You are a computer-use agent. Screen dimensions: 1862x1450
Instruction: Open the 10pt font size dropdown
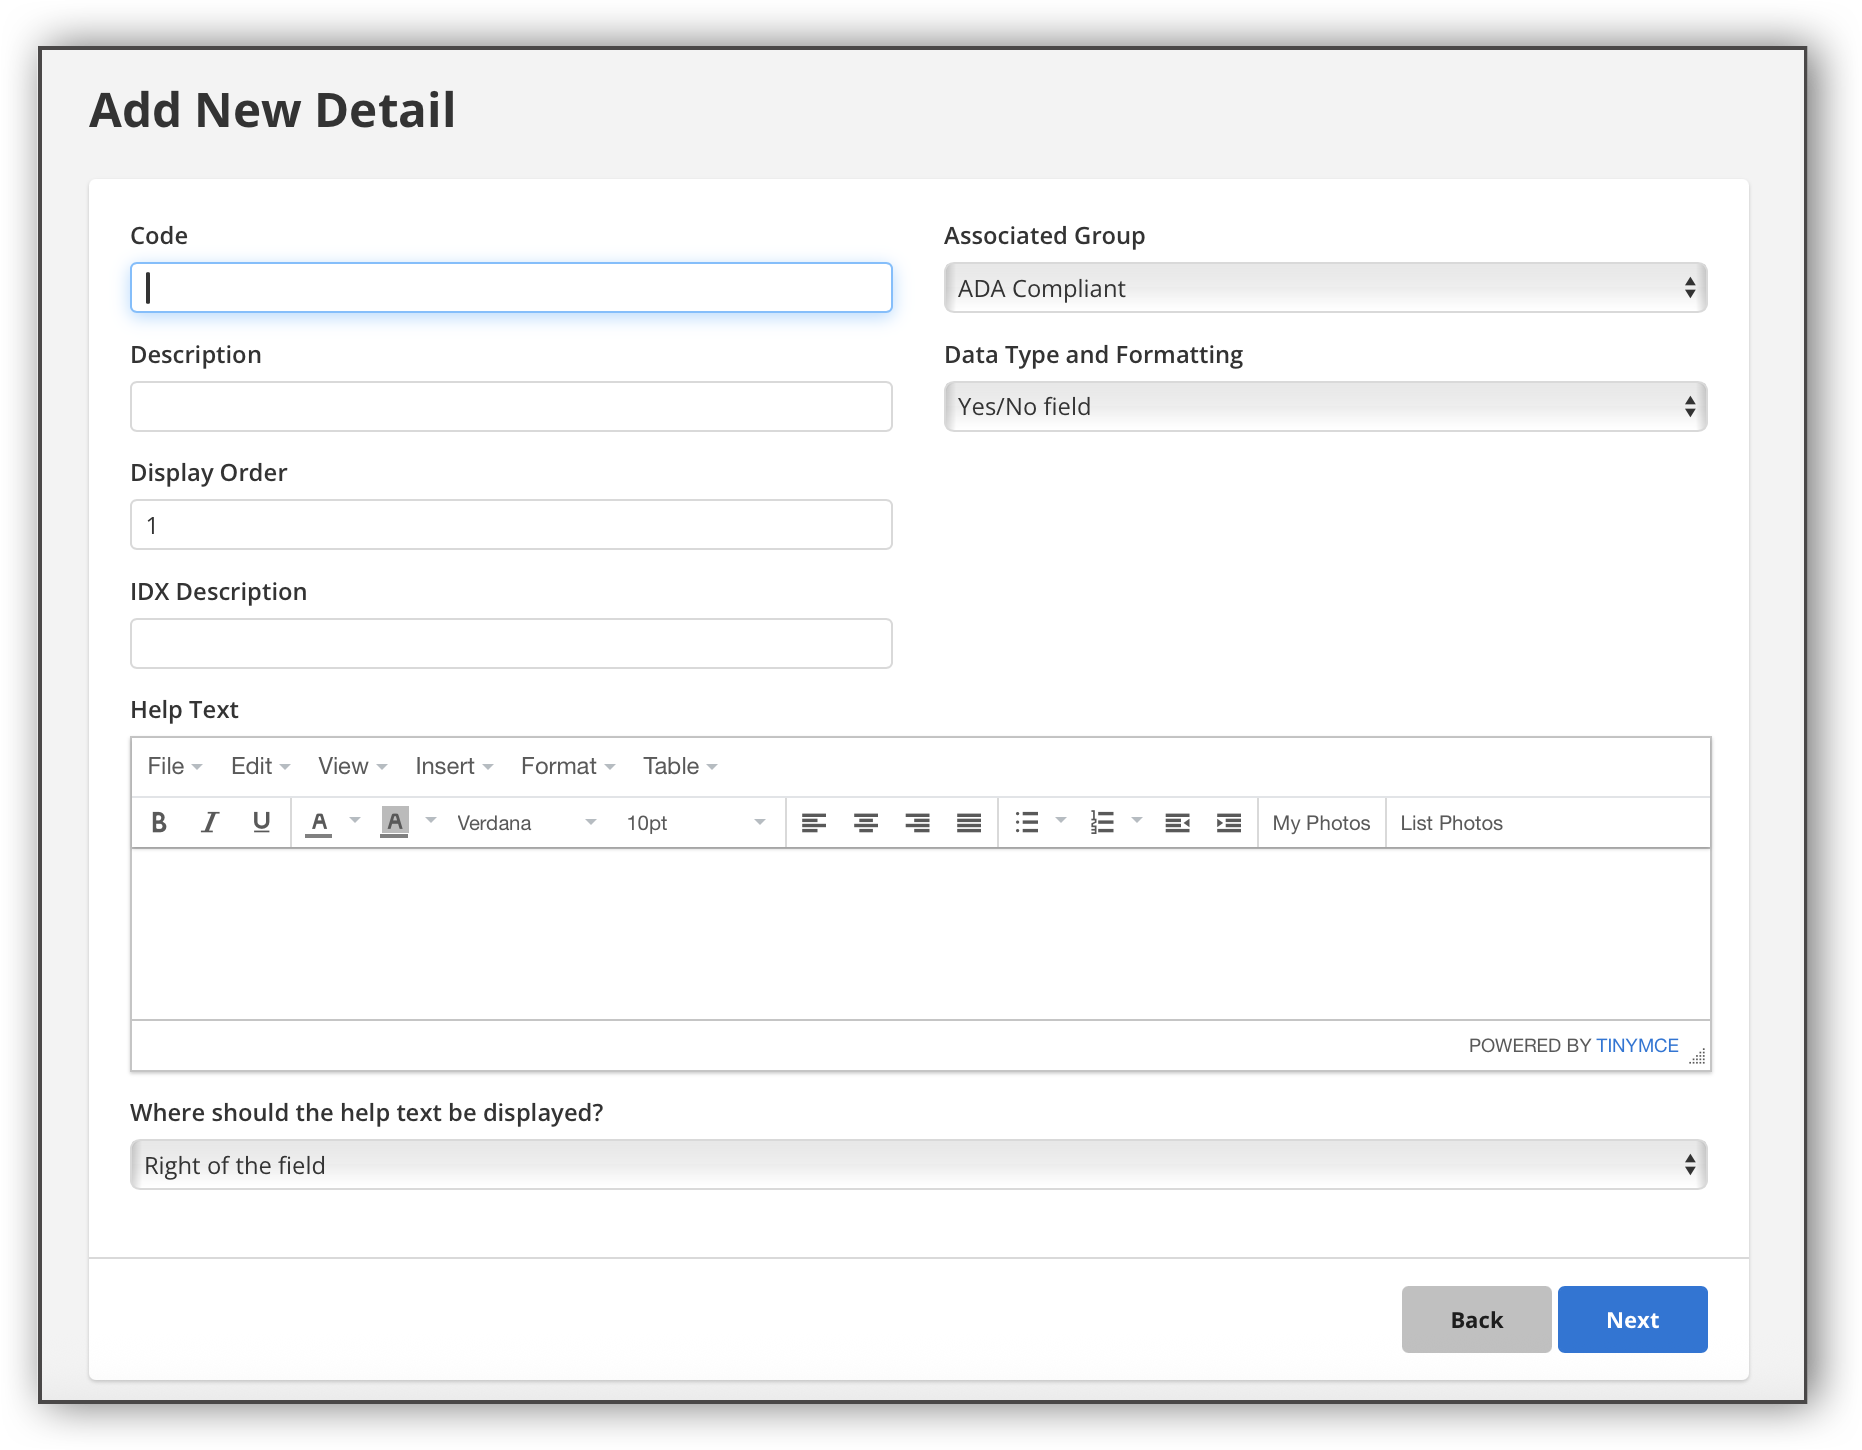pyautogui.click(x=696, y=823)
